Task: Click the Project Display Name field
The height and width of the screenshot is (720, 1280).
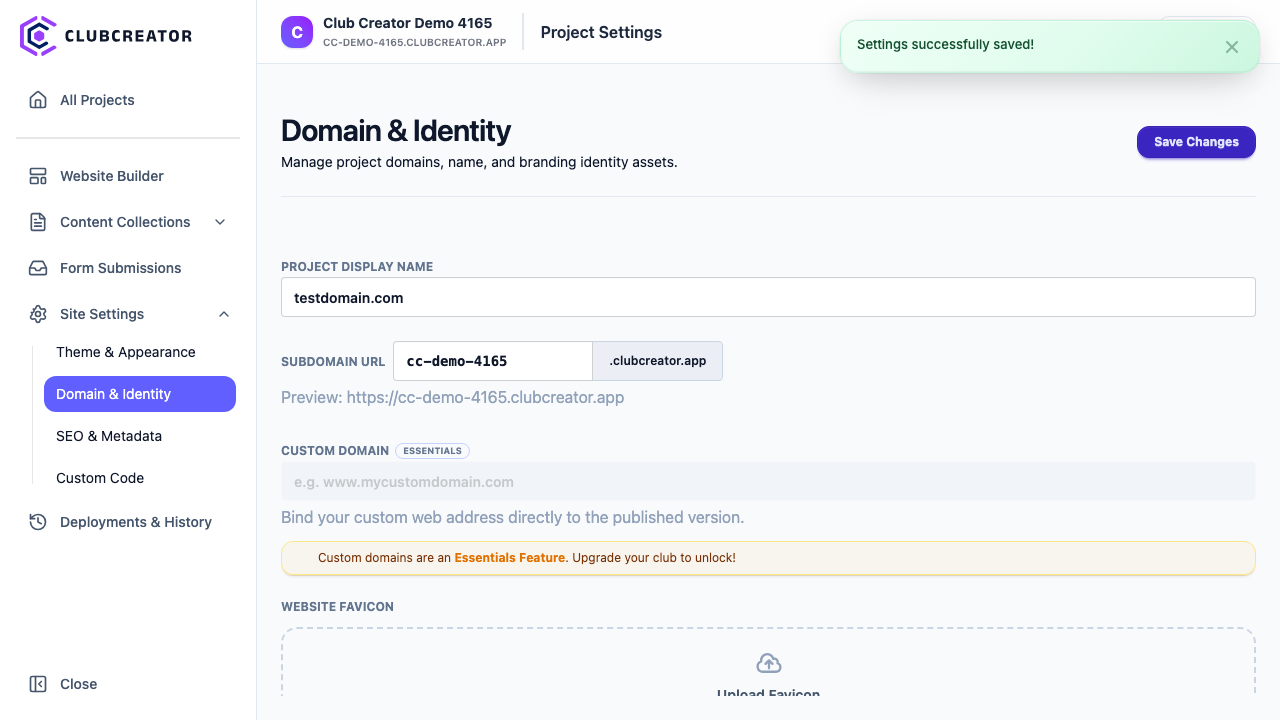Action: point(768,297)
